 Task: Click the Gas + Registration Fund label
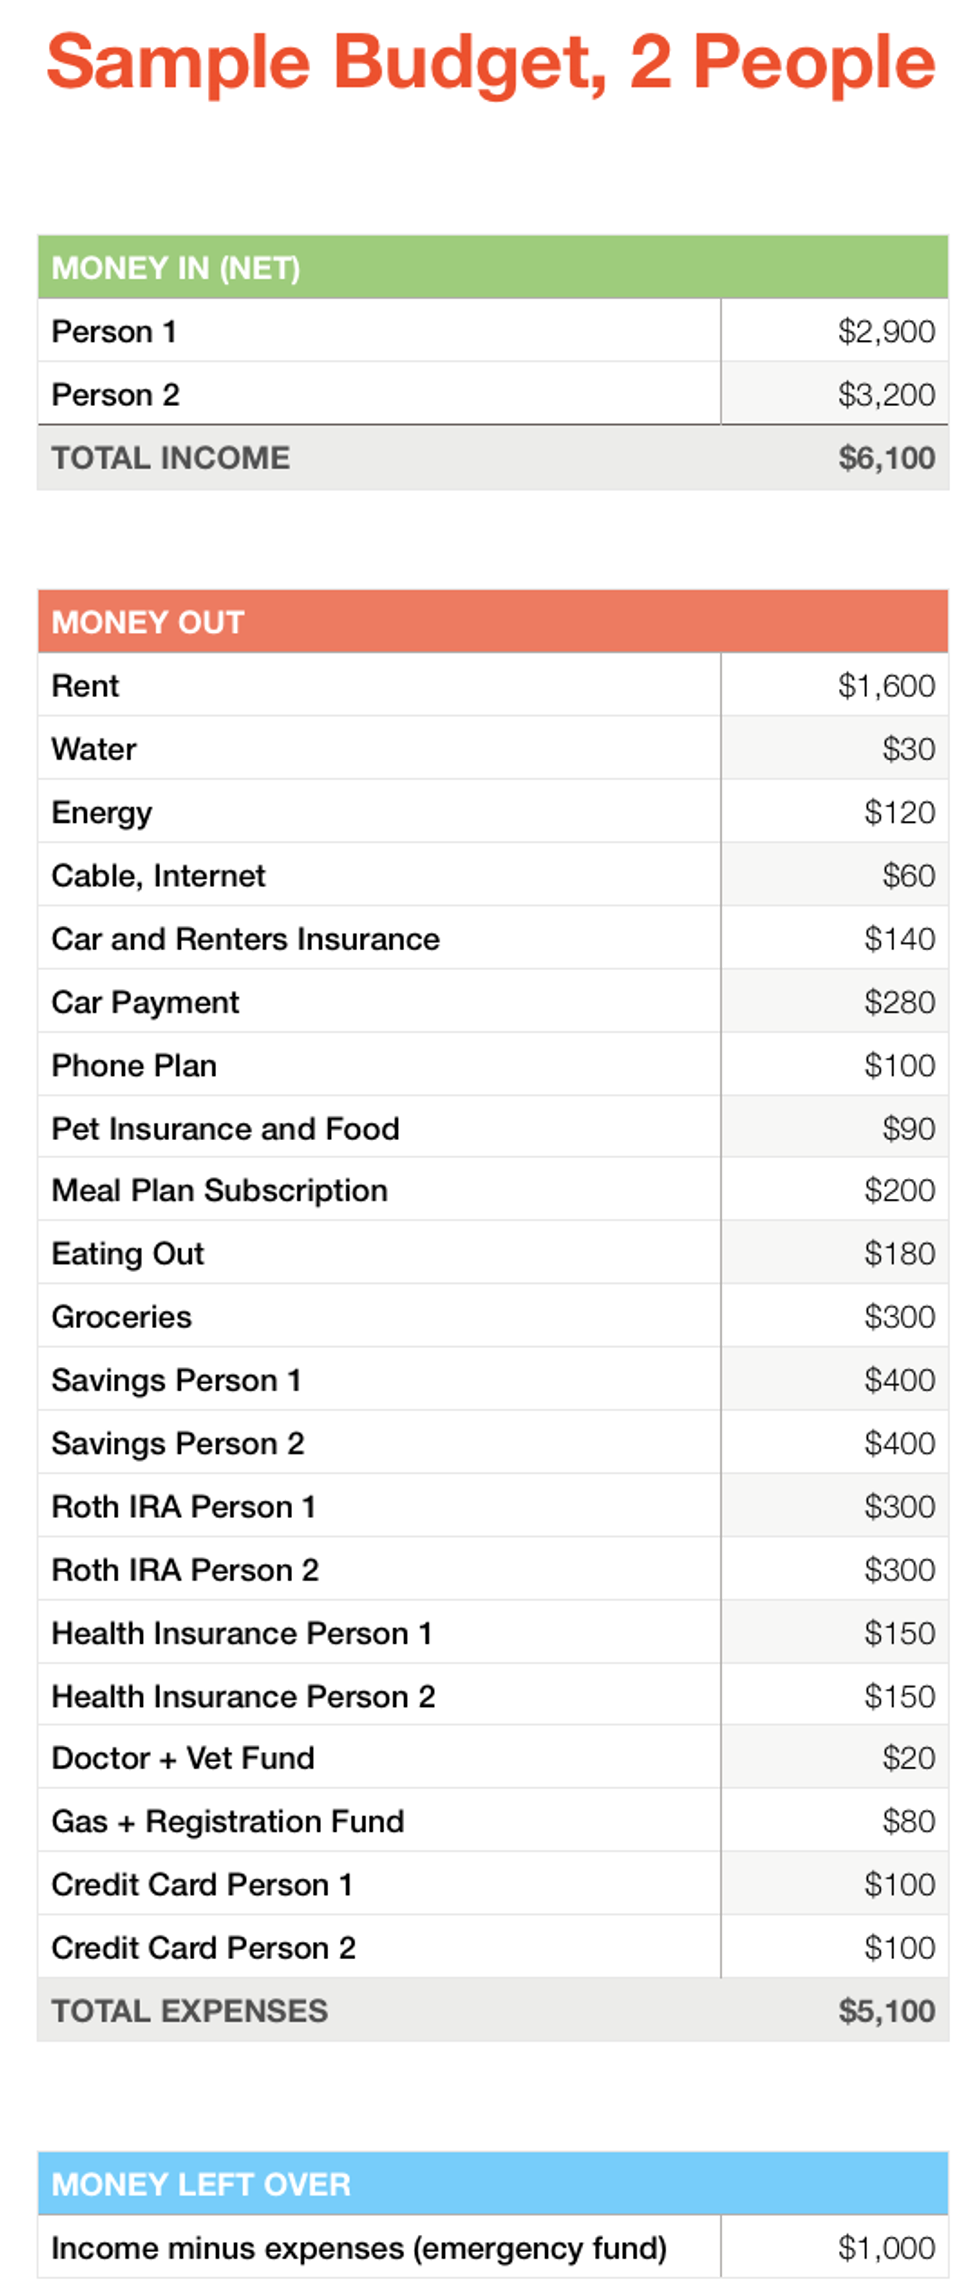coord(228,1821)
